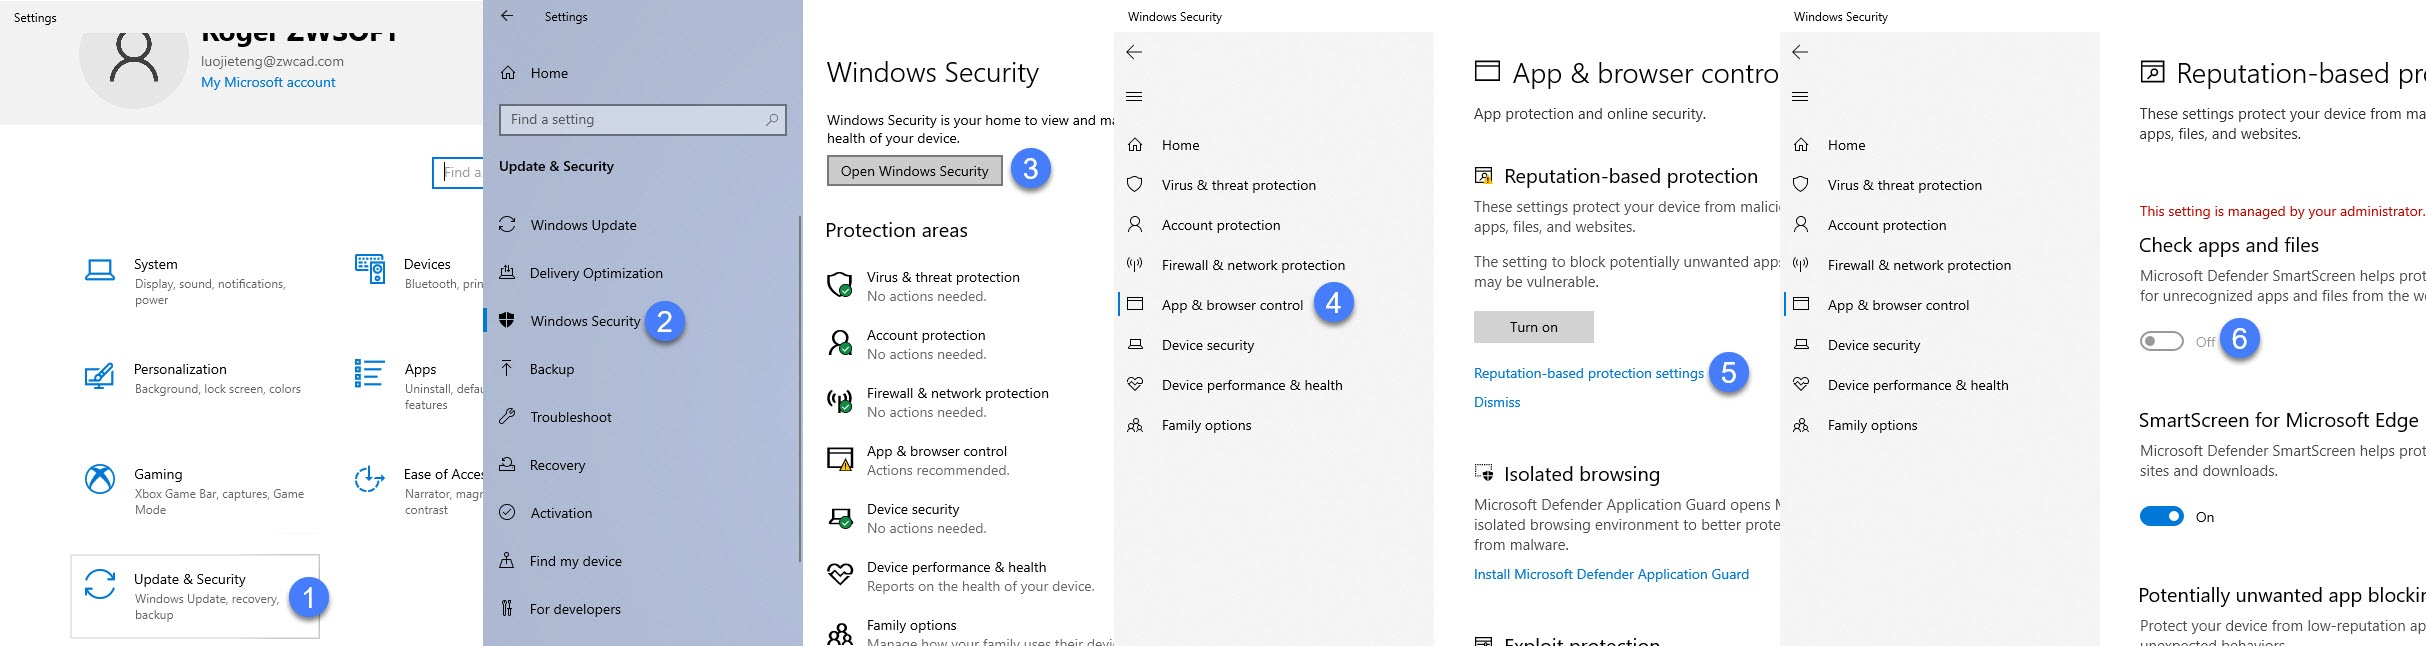2426x646 pixels.
Task: Toggle Check apps and files switch
Action: [2161, 342]
